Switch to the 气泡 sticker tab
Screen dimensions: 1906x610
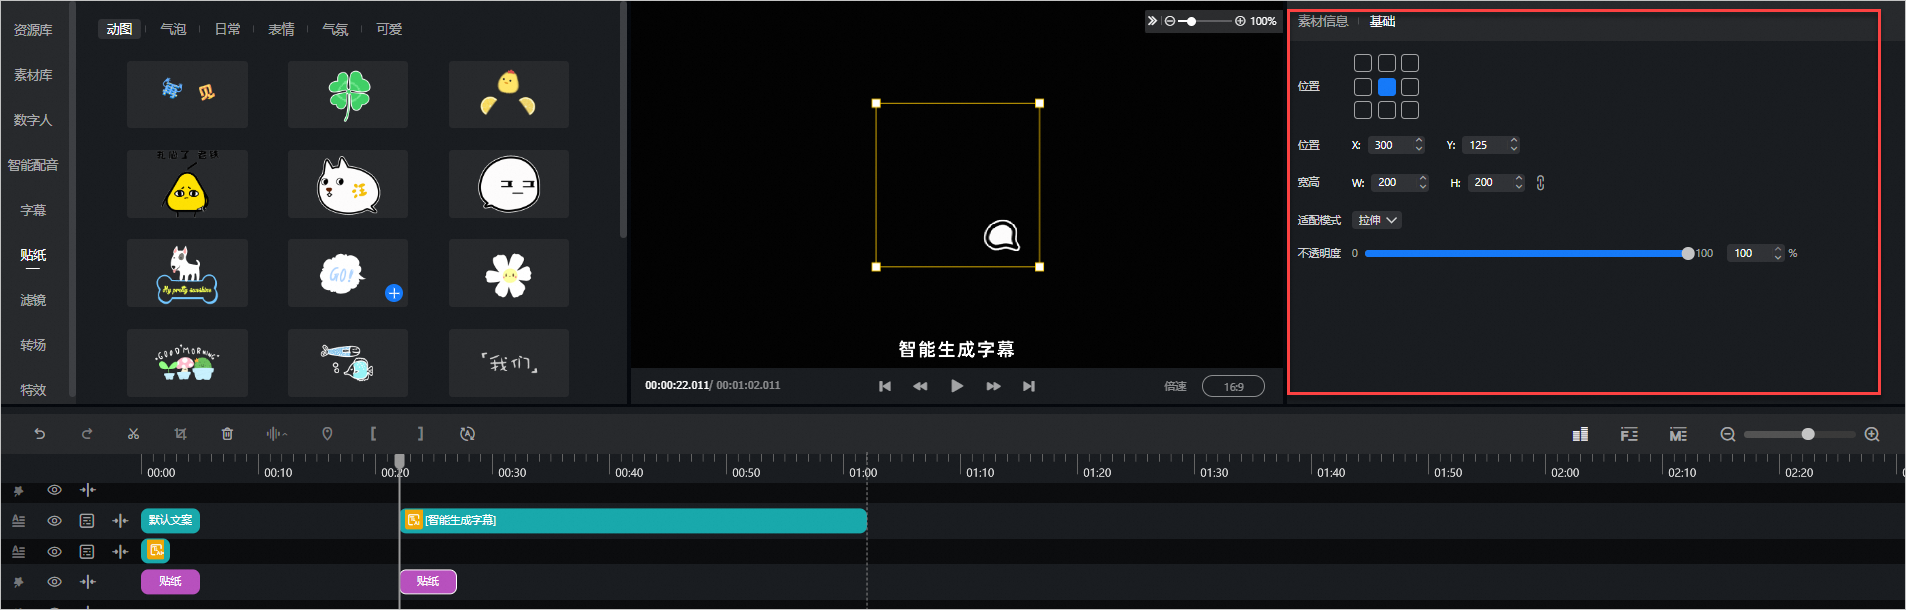point(173,29)
